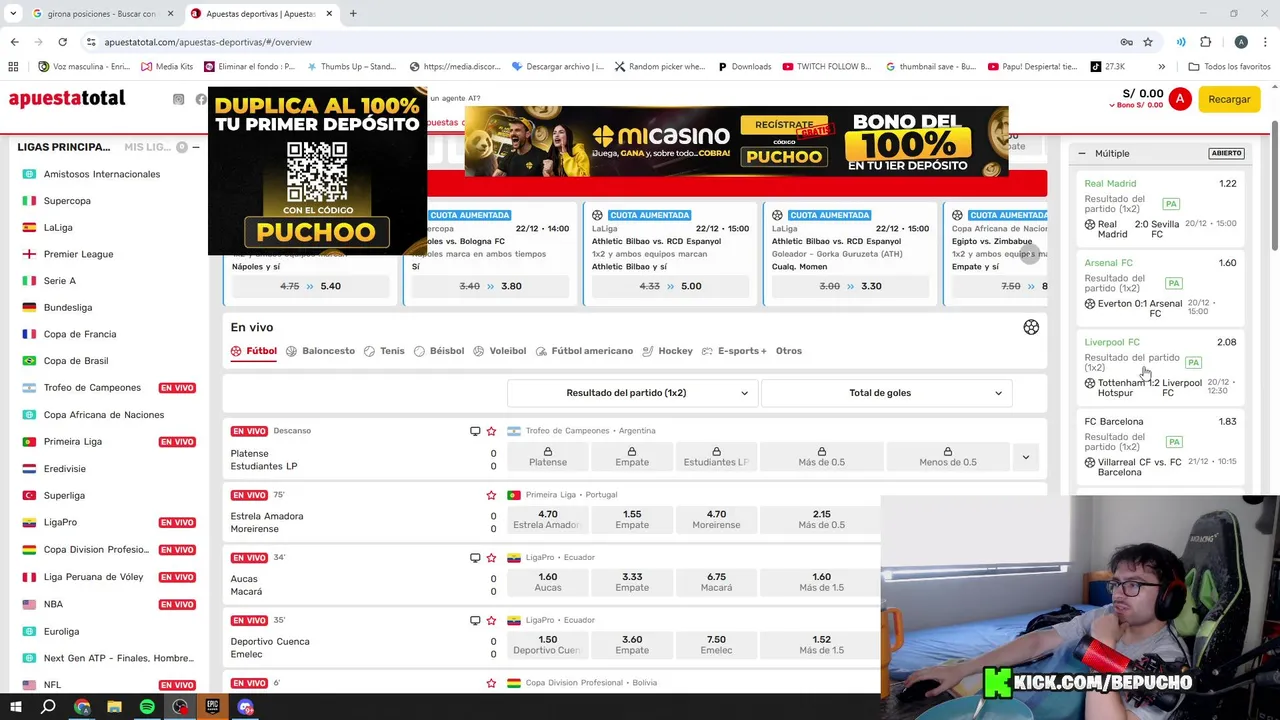The image size is (1280, 720).
Task: Open the apuestatotal logo home link
Action: (67, 98)
